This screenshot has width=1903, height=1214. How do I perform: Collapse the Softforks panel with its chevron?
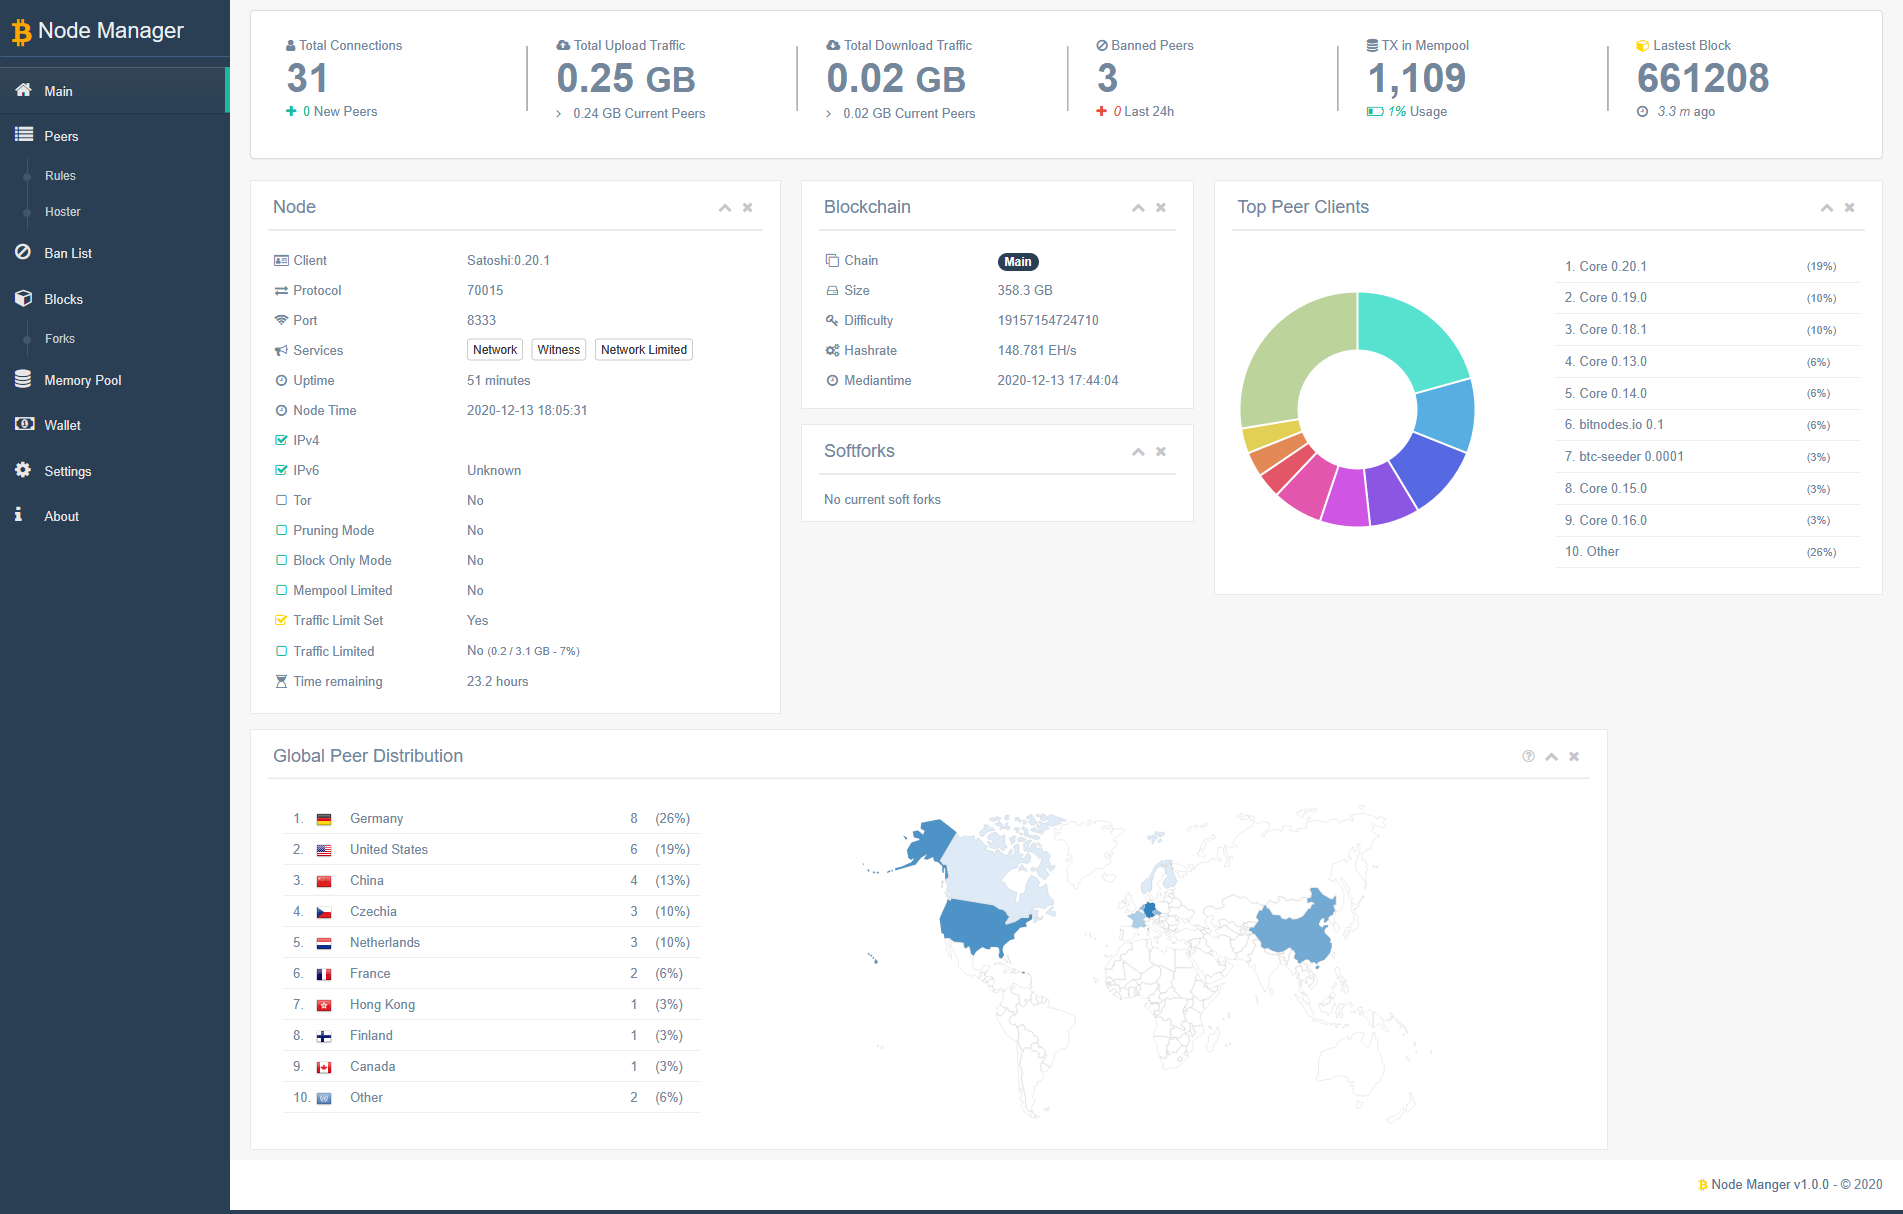coord(1138,452)
